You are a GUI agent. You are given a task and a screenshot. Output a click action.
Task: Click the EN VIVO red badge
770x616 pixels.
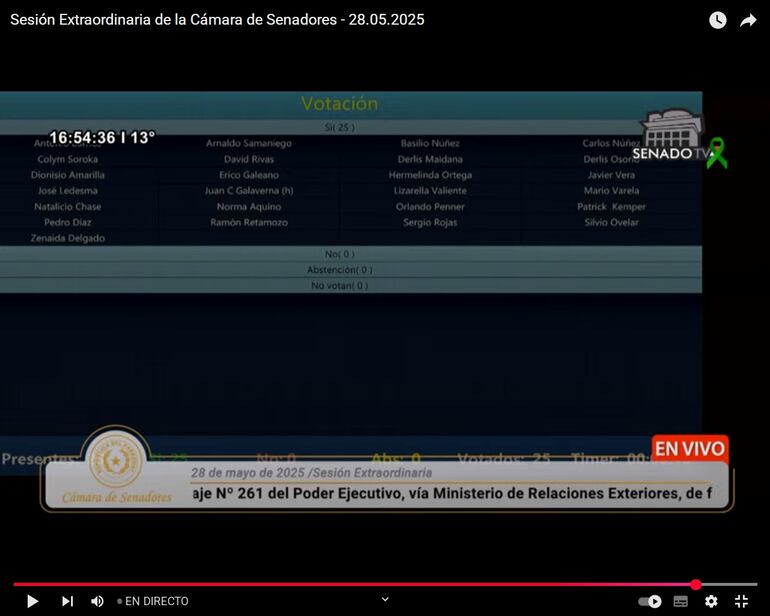coord(689,448)
